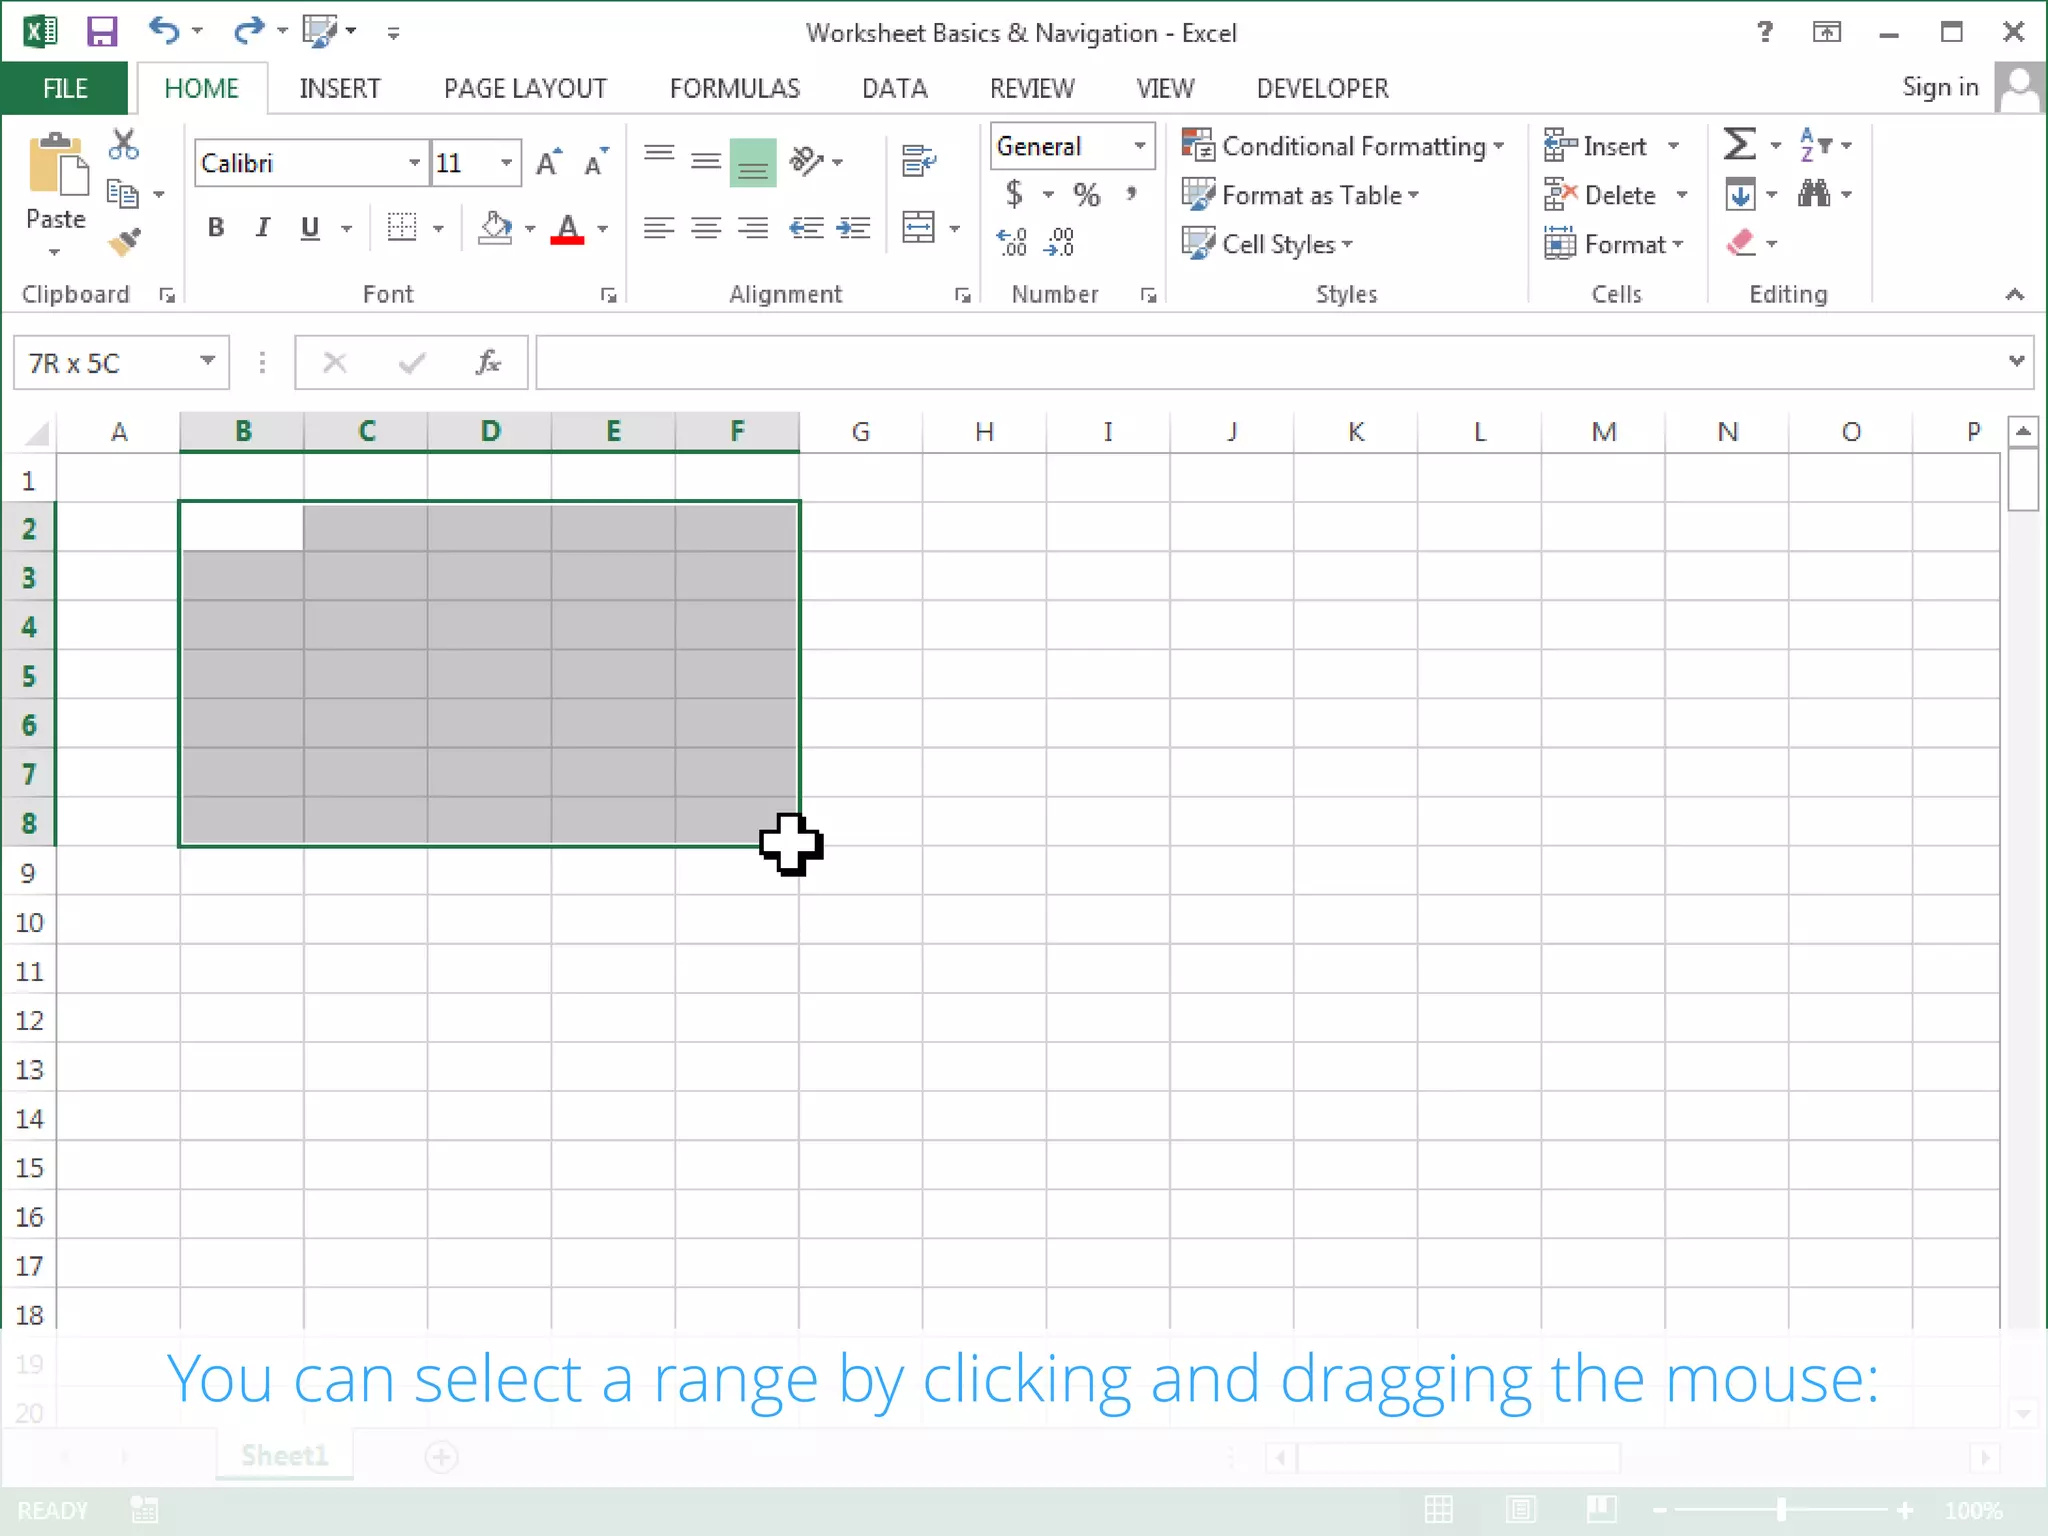Open the Name Box dropdown arrow
The height and width of the screenshot is (1536, 2048).
[x=207, y=361]
